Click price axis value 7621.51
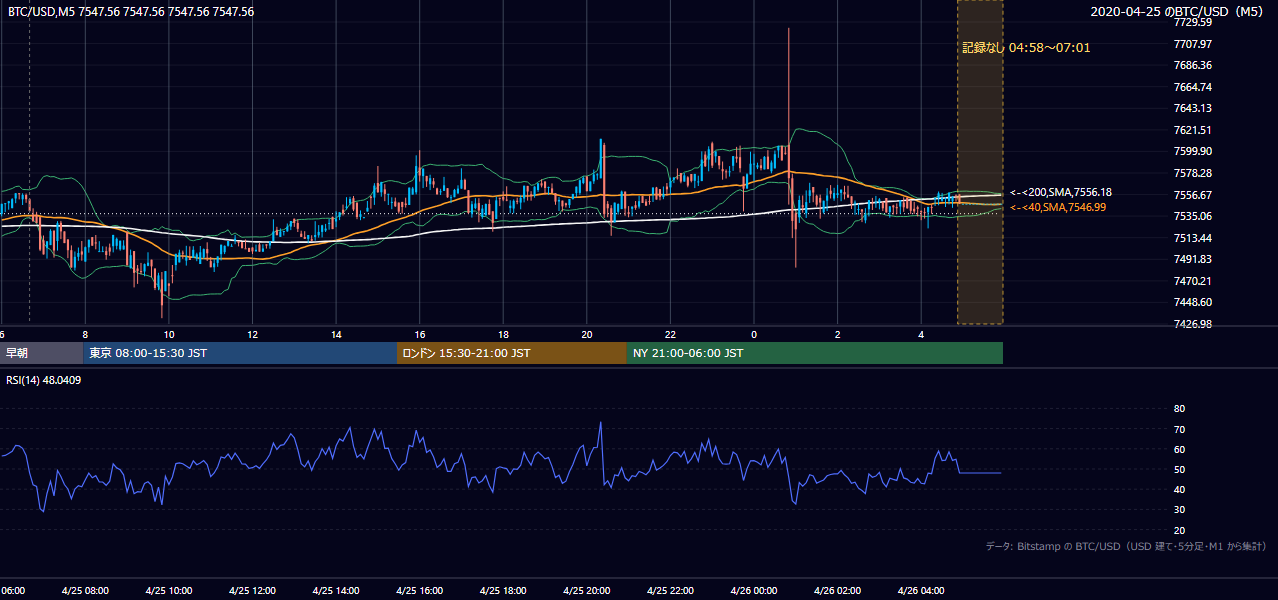This screenshot has height=600, width=1278. (x=1193, y=130)
